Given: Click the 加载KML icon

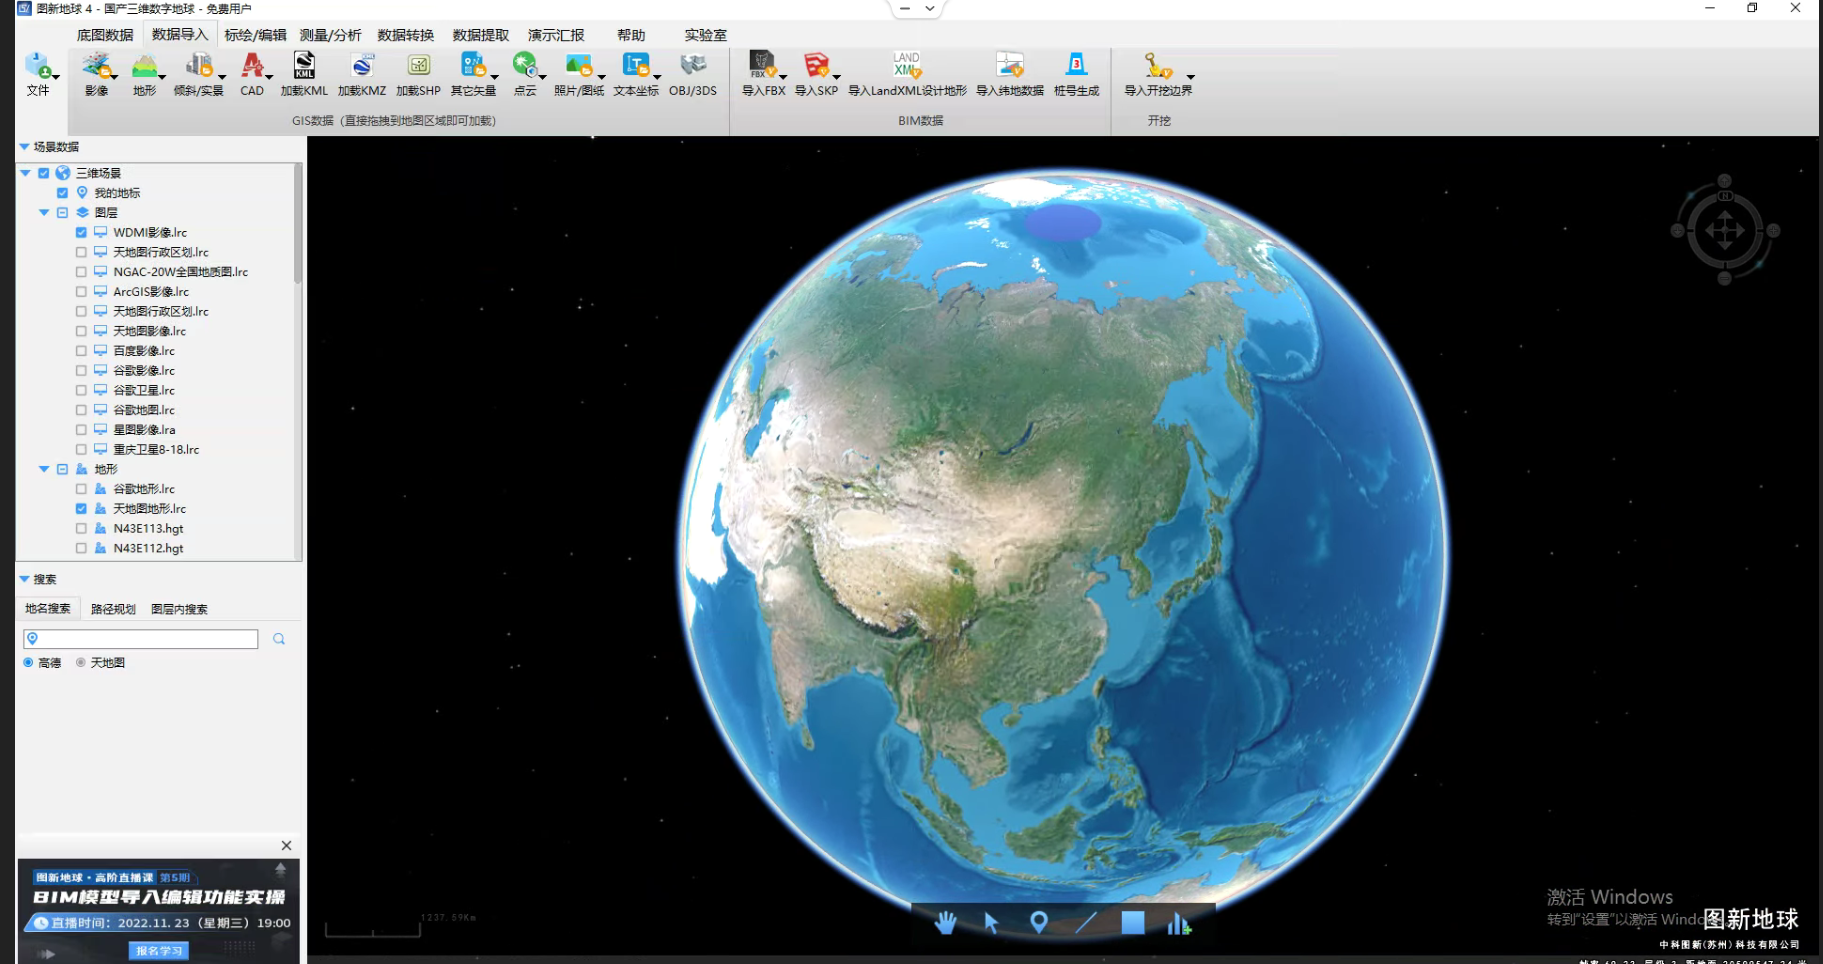Looking at the screenshot, I should coord(304,66).
